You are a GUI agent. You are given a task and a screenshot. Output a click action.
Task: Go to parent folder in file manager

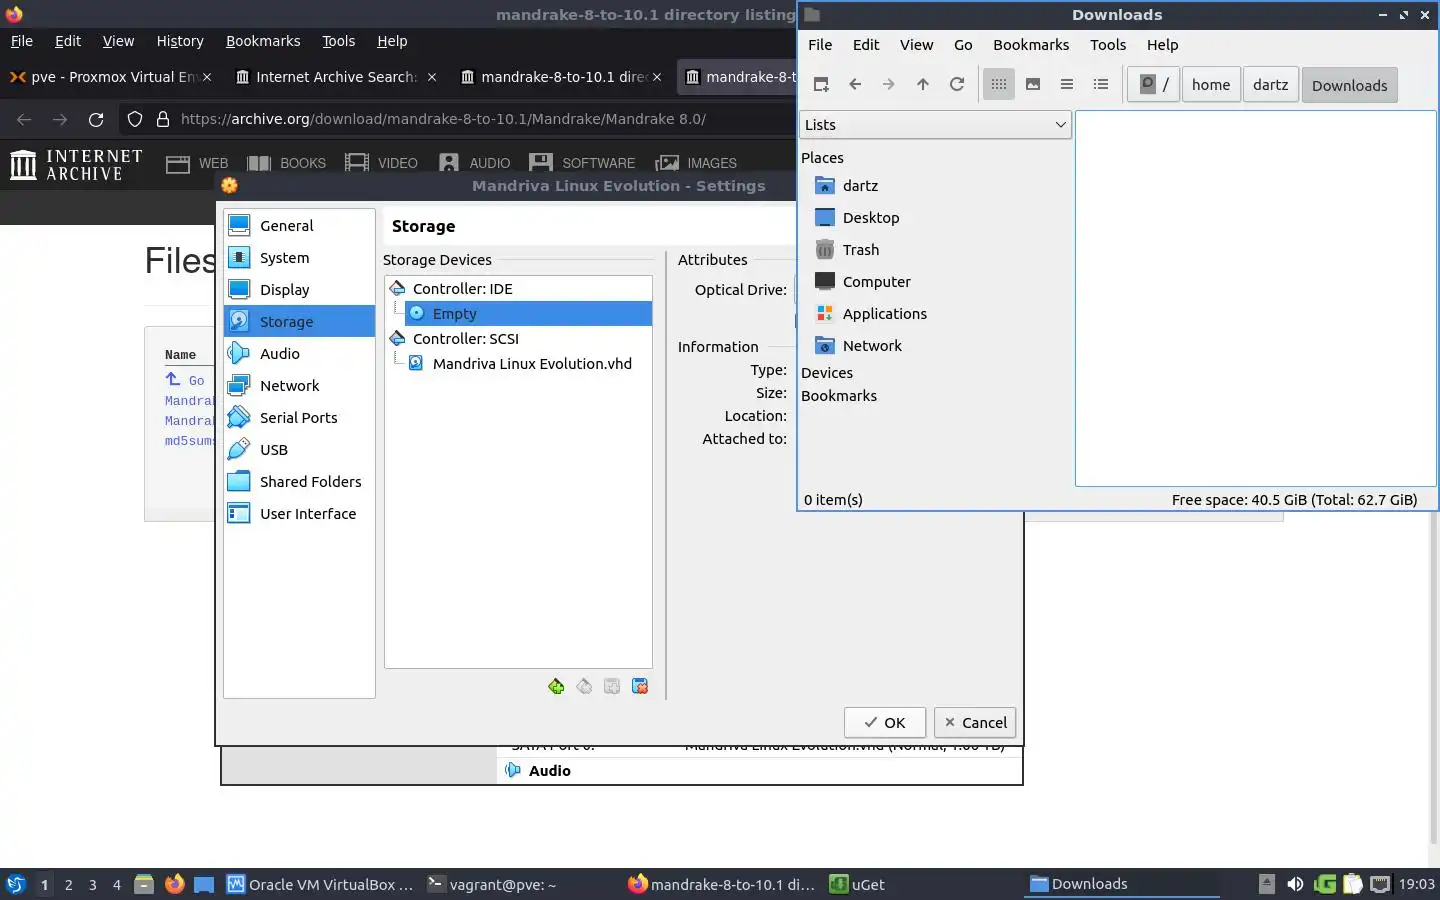pos(923,85)
